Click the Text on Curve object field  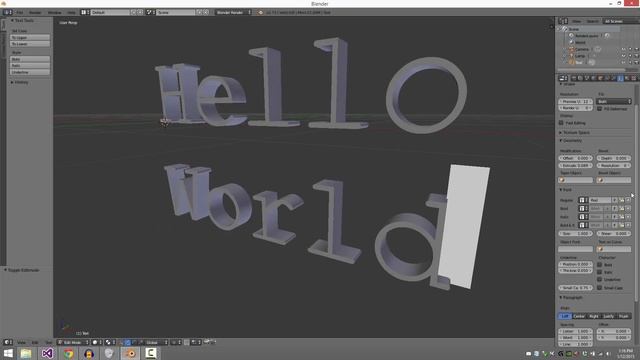tap(614, 249)
